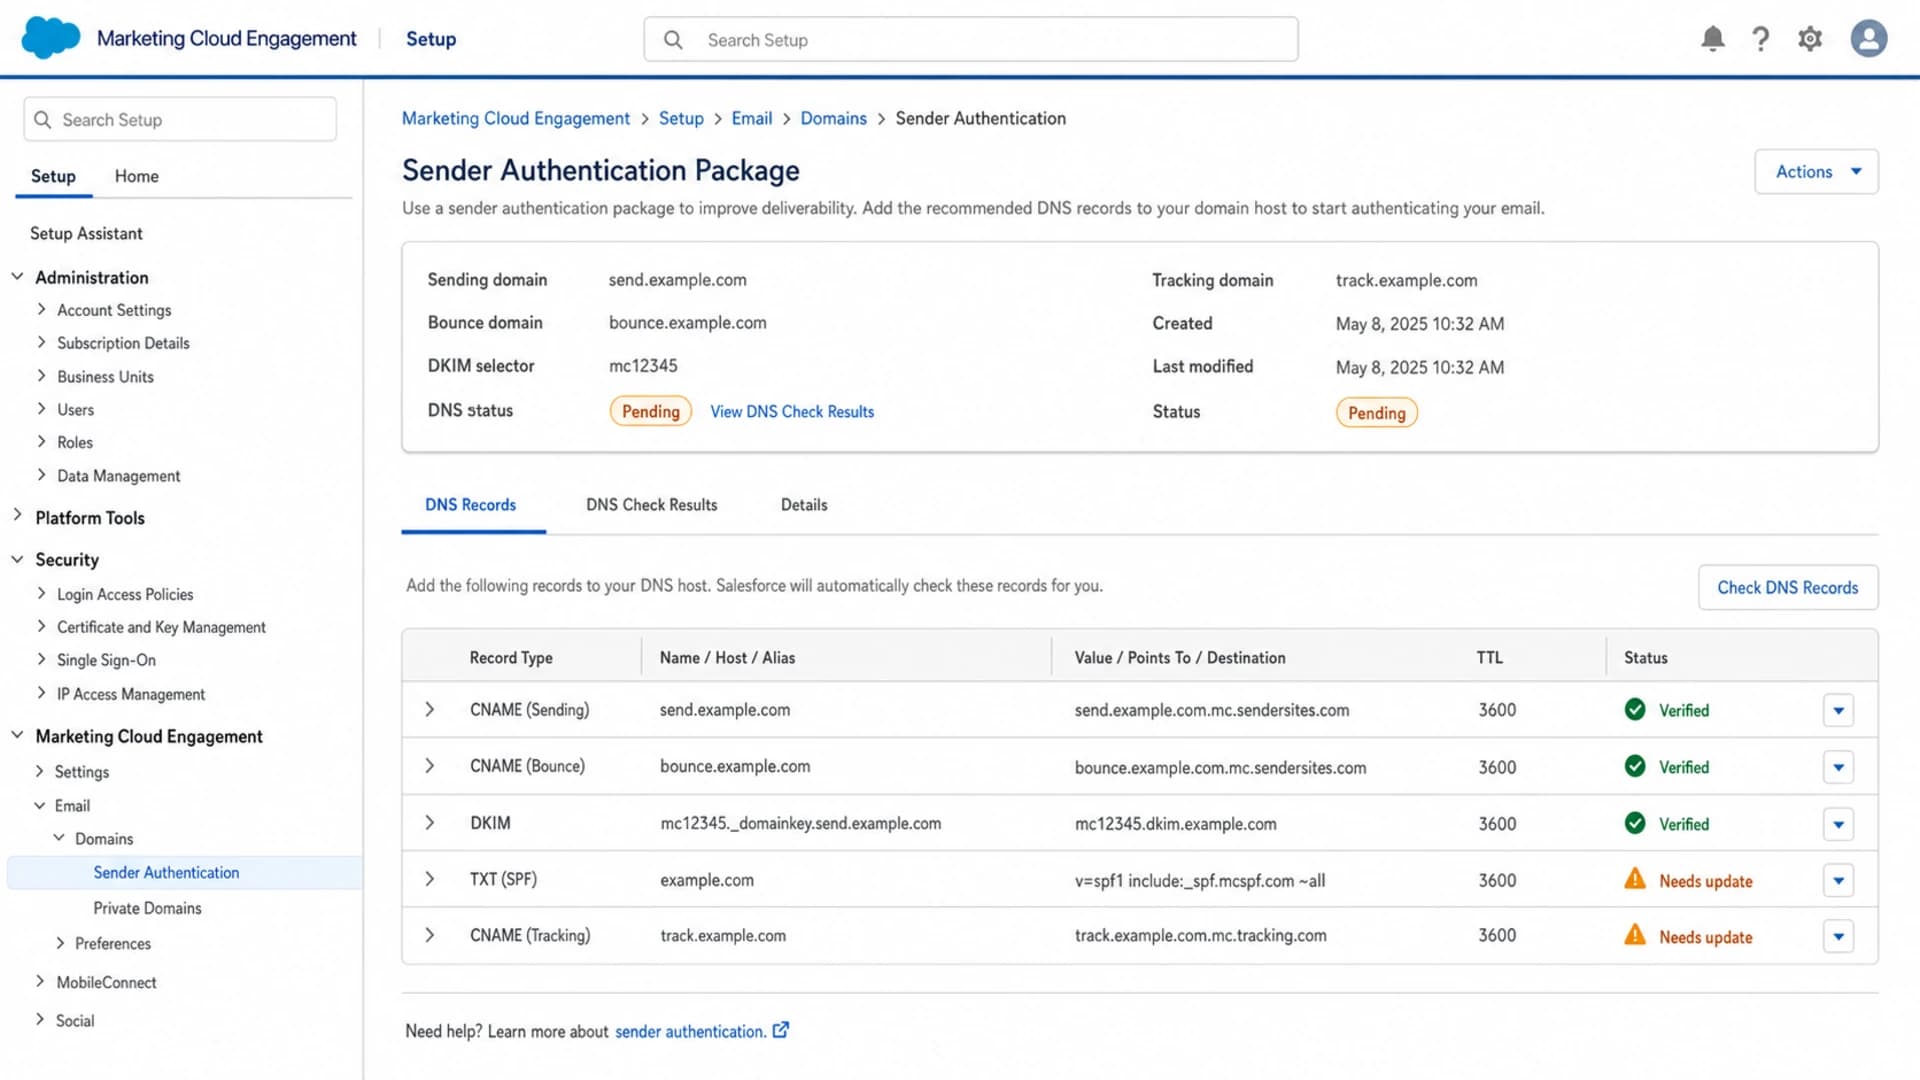Select Sender Authentication in the sidebar
The width and height of the screenshot is (1920, 1080).
[184, 873]
